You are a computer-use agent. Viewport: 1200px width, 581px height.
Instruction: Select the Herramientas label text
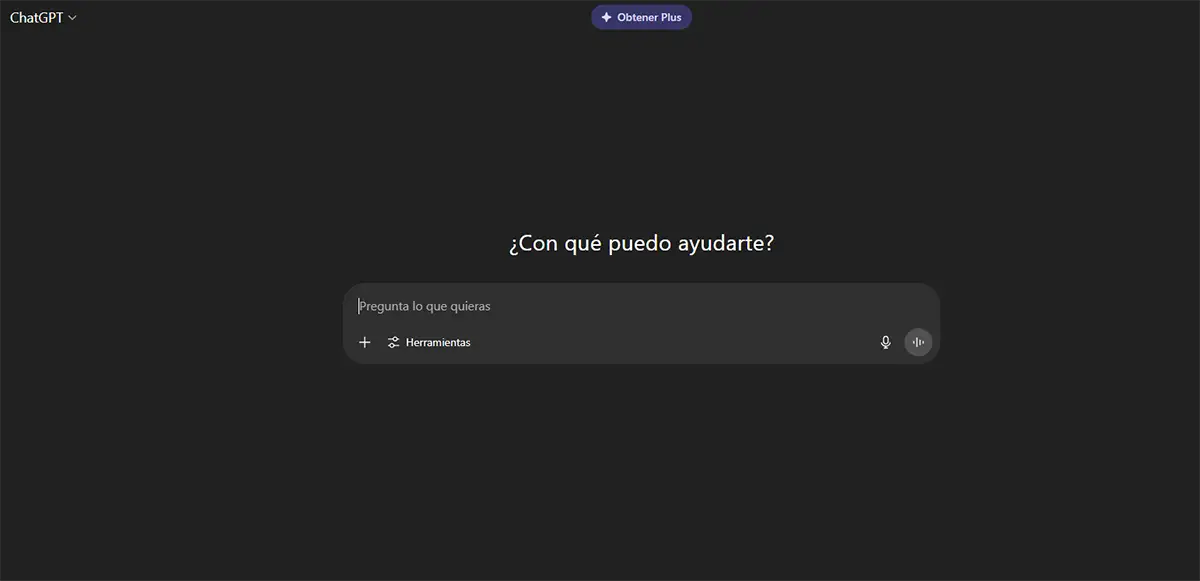click(438, 342)
